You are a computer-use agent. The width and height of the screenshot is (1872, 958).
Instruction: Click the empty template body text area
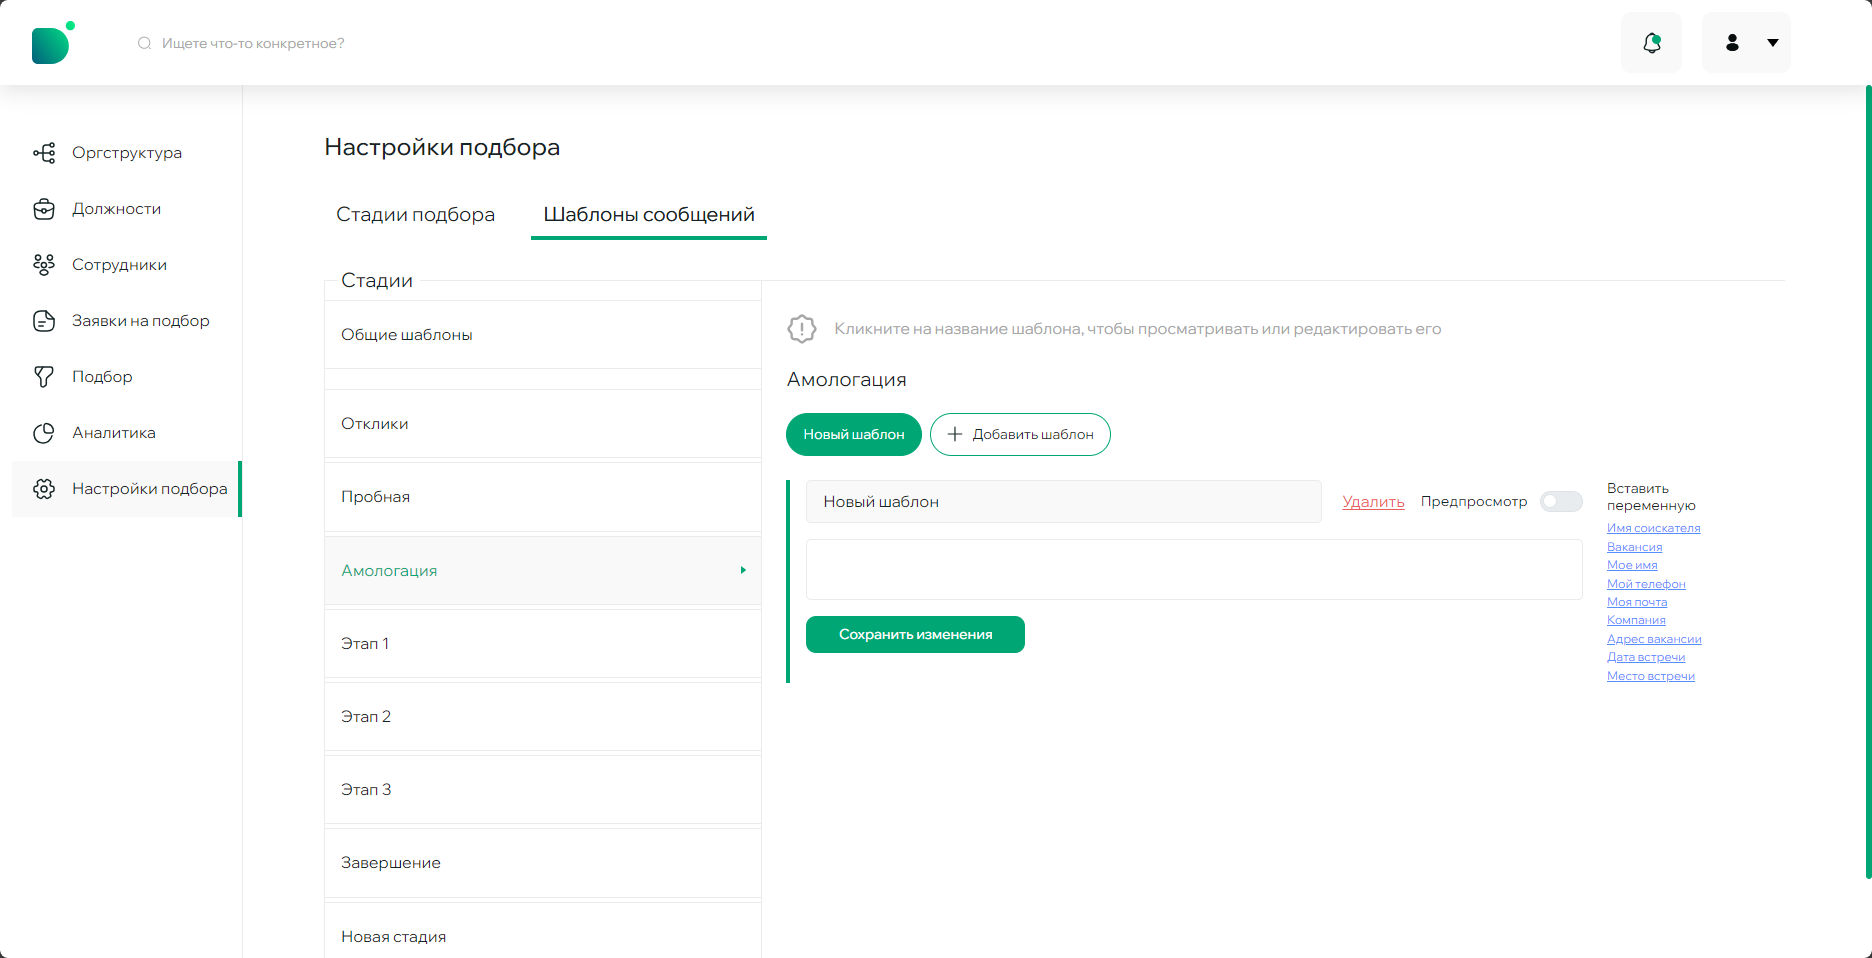click(x=1194, y=569)
